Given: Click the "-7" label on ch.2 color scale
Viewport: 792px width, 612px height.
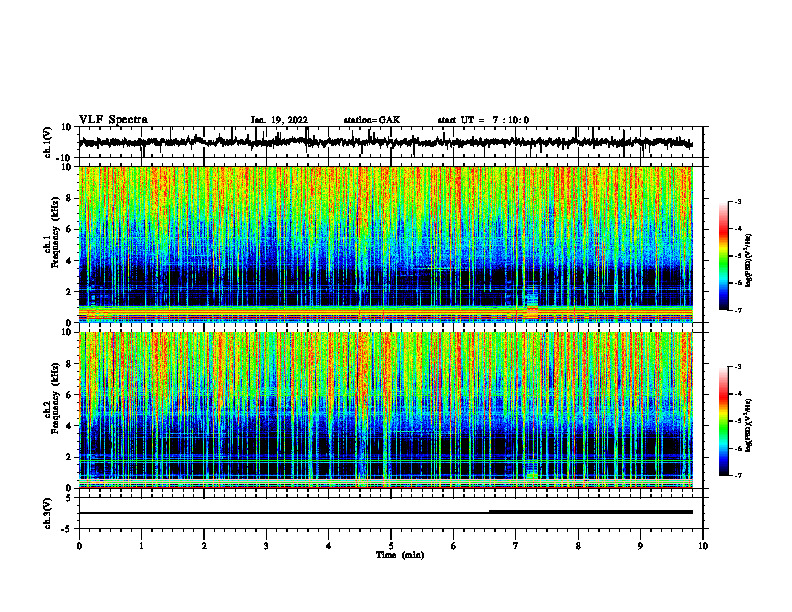Looking at the screenshot, I should point(737,475).
